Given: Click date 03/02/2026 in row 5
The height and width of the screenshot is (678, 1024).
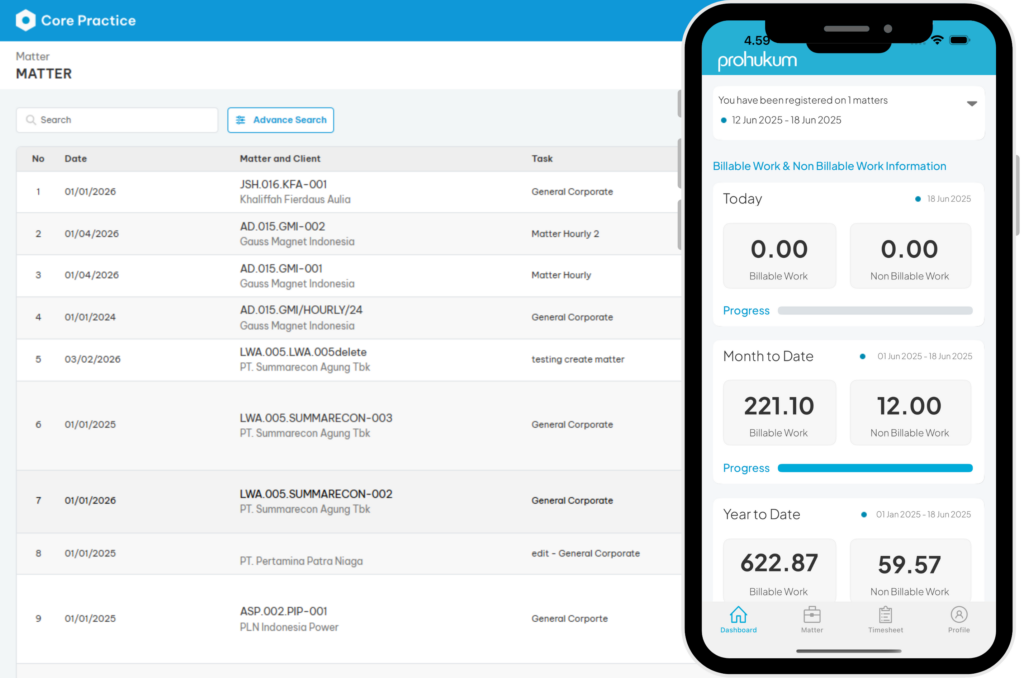Looking at the screenshot, I should pyautogui.click(x=93, y=359).
